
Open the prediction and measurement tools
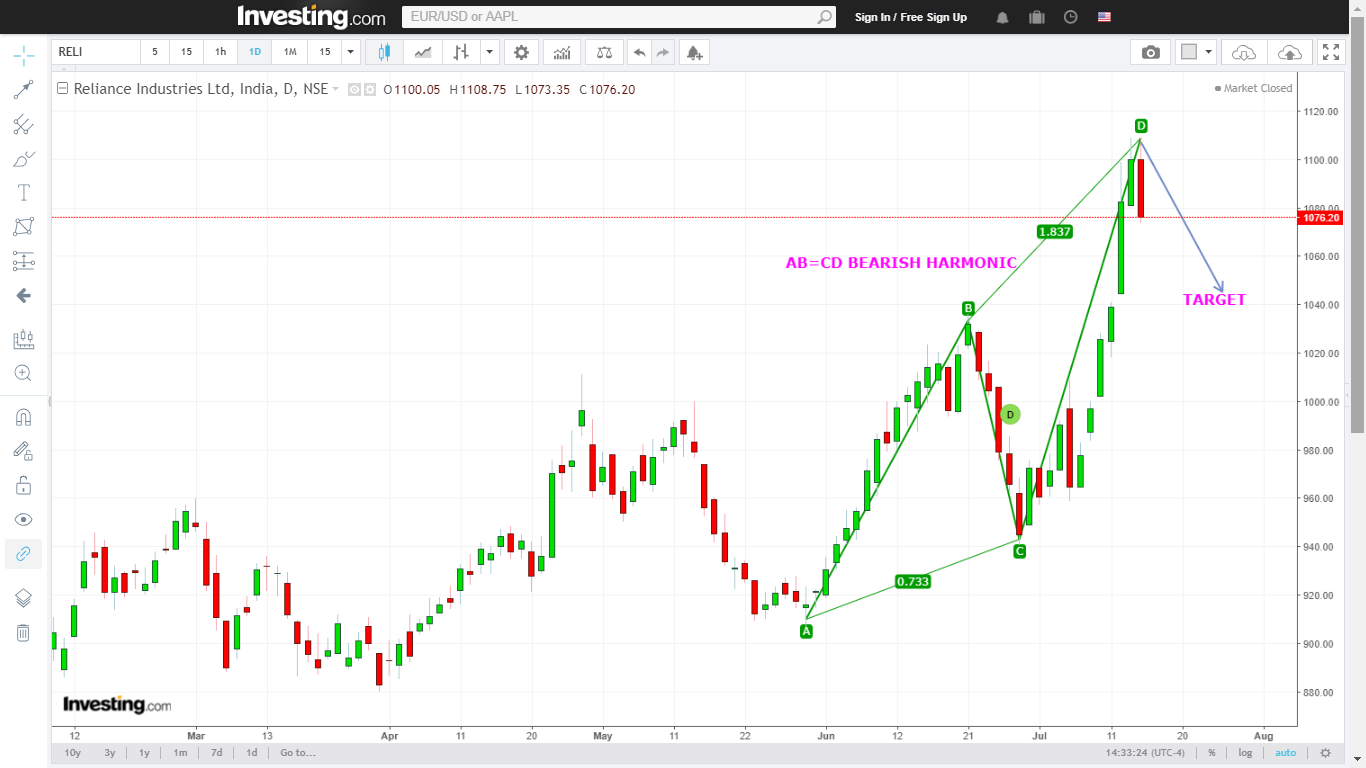[x=23, y=261]
